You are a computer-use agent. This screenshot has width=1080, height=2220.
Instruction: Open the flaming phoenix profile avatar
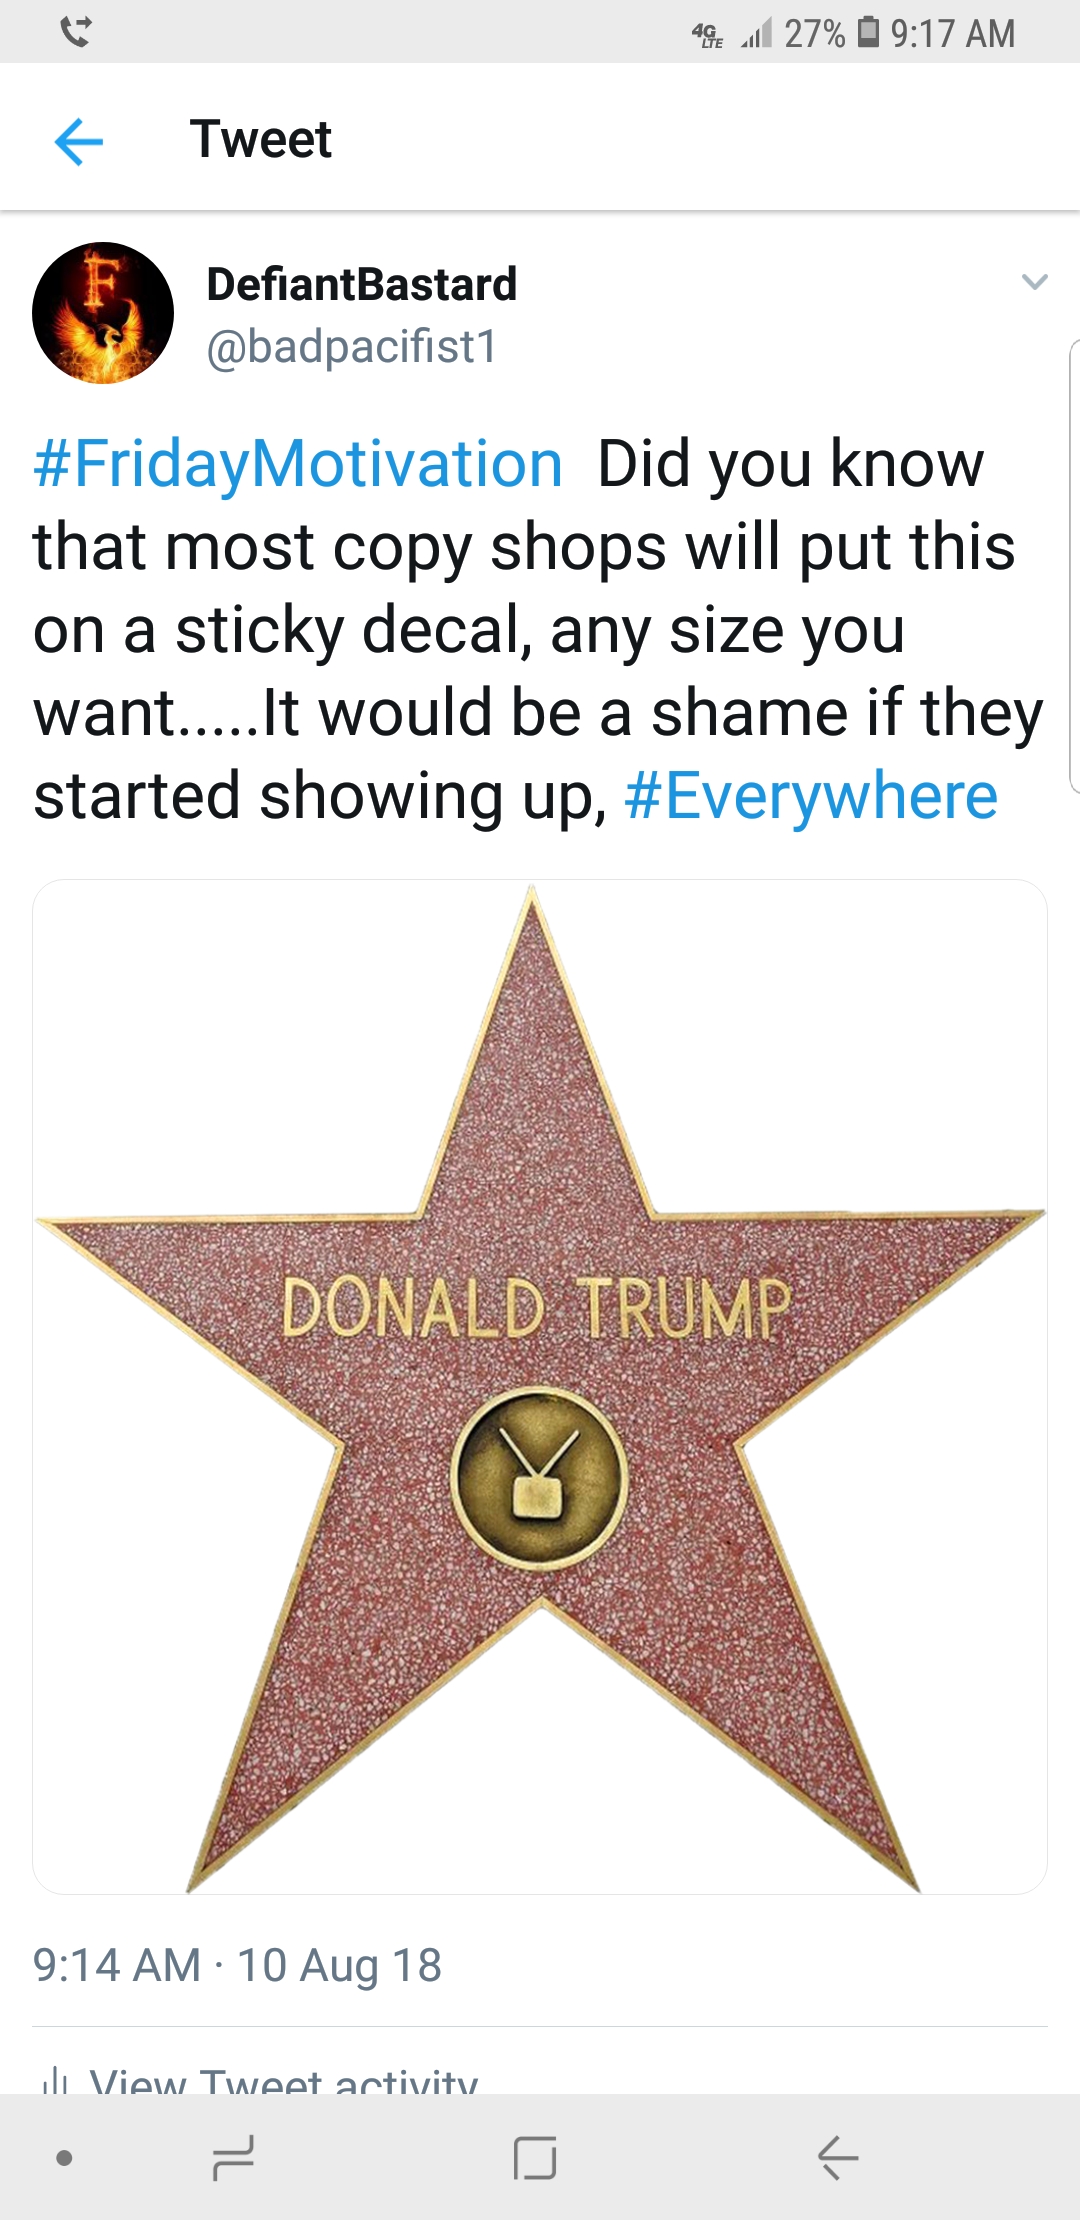(x=103, y=313)
